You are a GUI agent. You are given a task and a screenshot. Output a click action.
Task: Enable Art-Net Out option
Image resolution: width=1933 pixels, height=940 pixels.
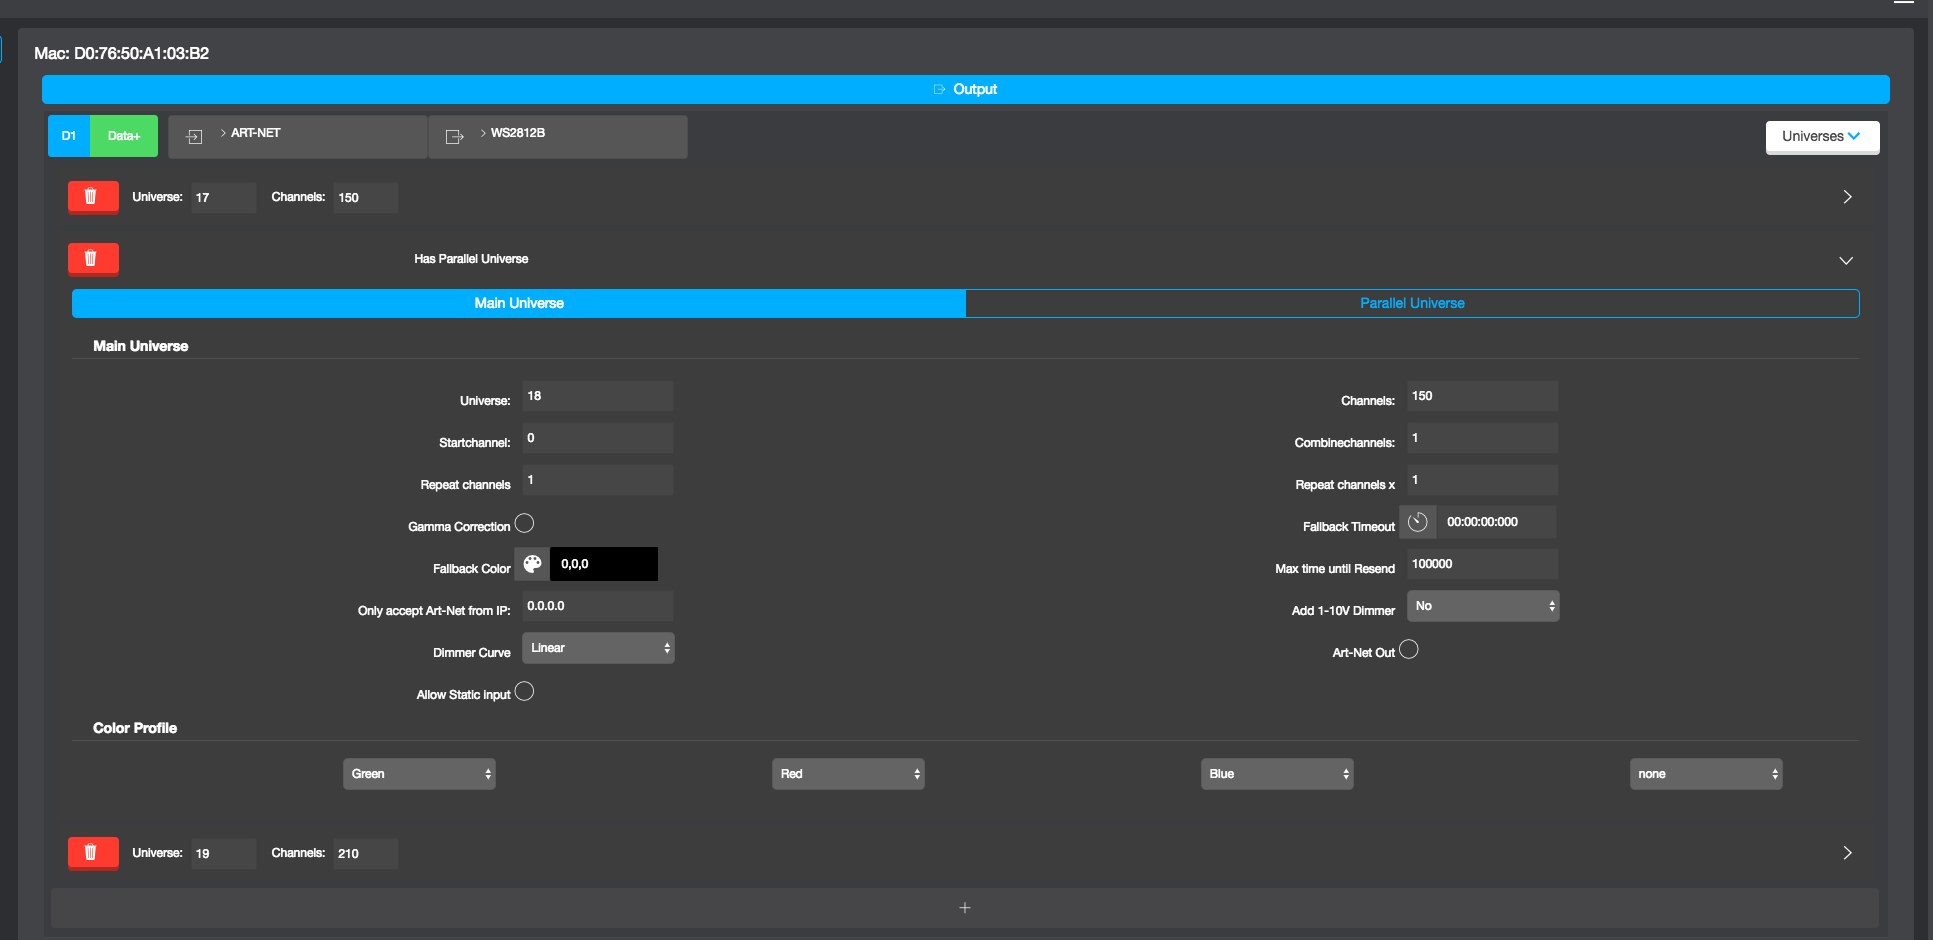coord(1408,649)
